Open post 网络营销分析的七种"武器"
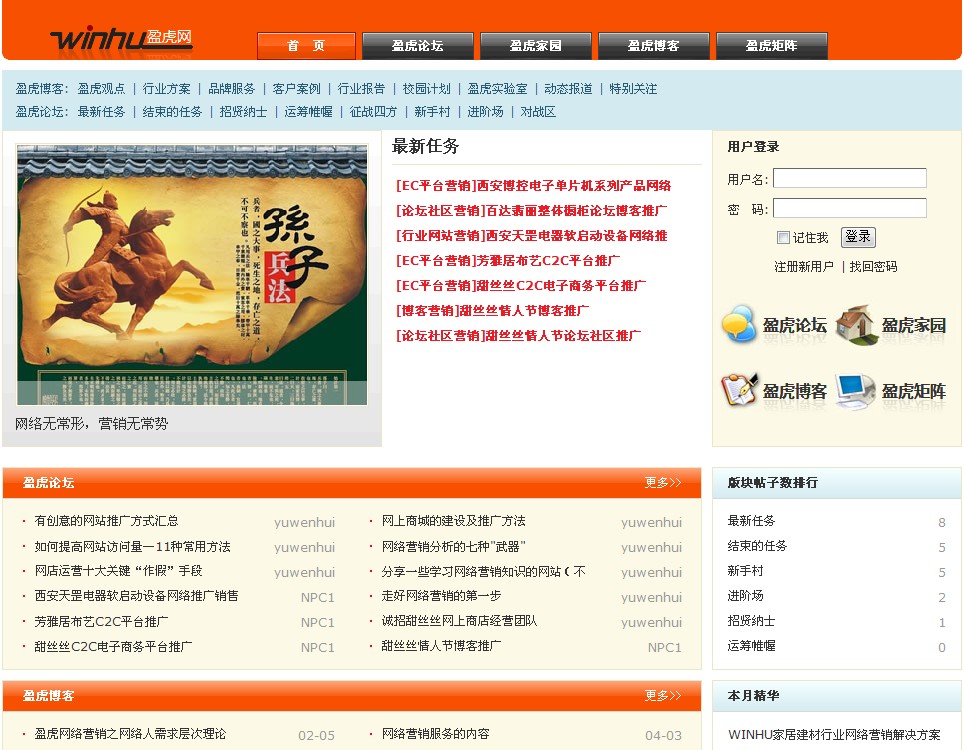The height and width of the screenshot is (750, 964). click(x=454, y=547)
